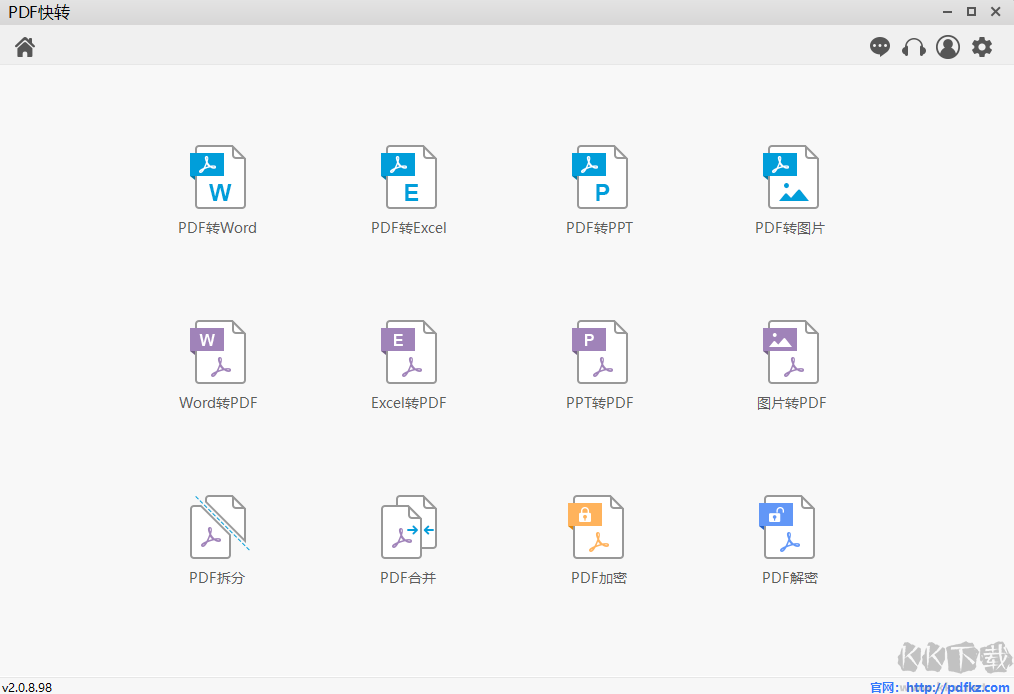1014x694 pixels.
Task: Choose the Word转PDF conversion icon
Action: pos(218,352)
